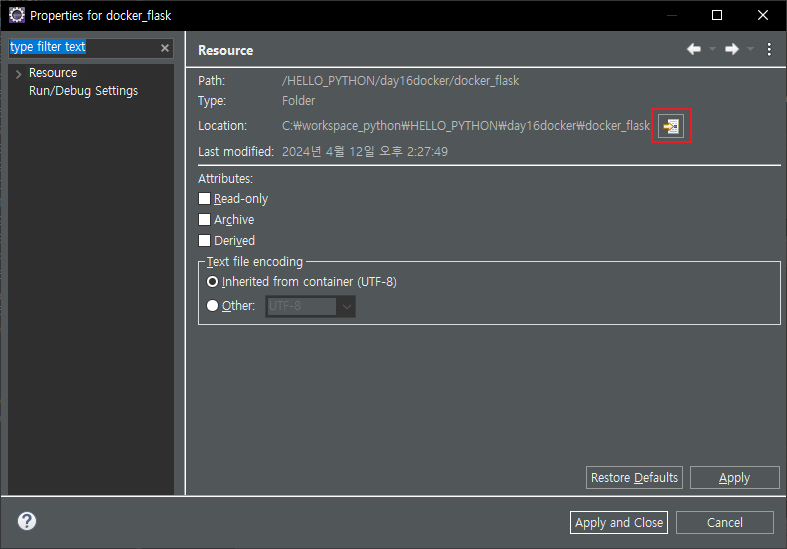Click the location C:\workspace_python path text
The width and height of the screenshot is (787, 549).
pos(465,125)
